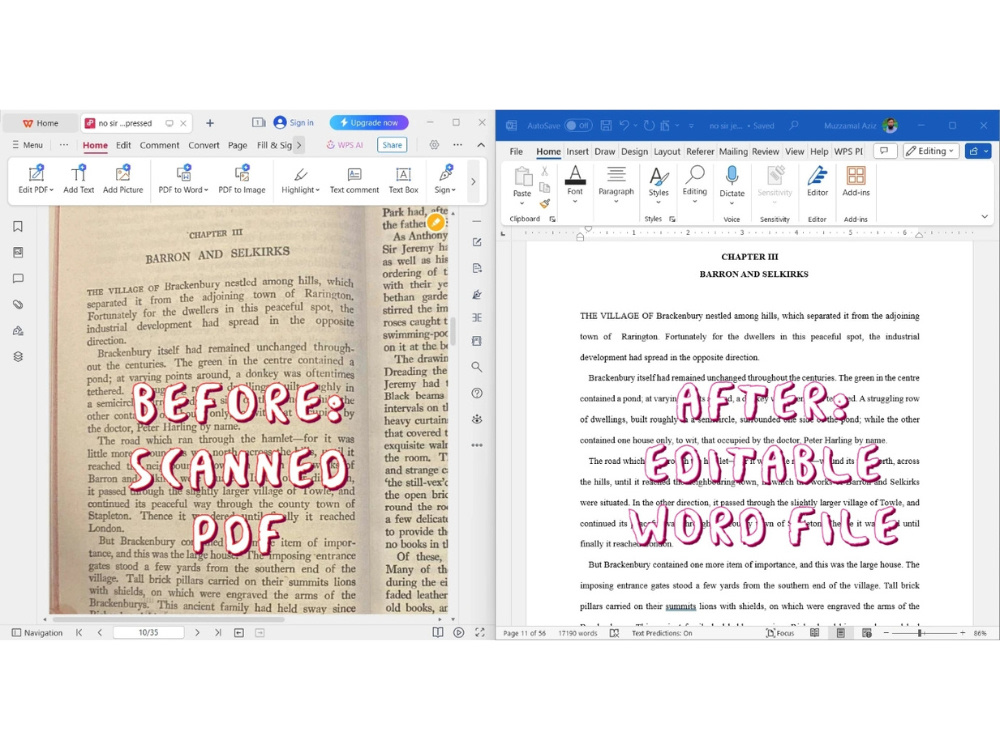The height and width of the screenshot is (750, 1000).
Task: Open Comments button in Word title area
Action: (x=884, y=151)
